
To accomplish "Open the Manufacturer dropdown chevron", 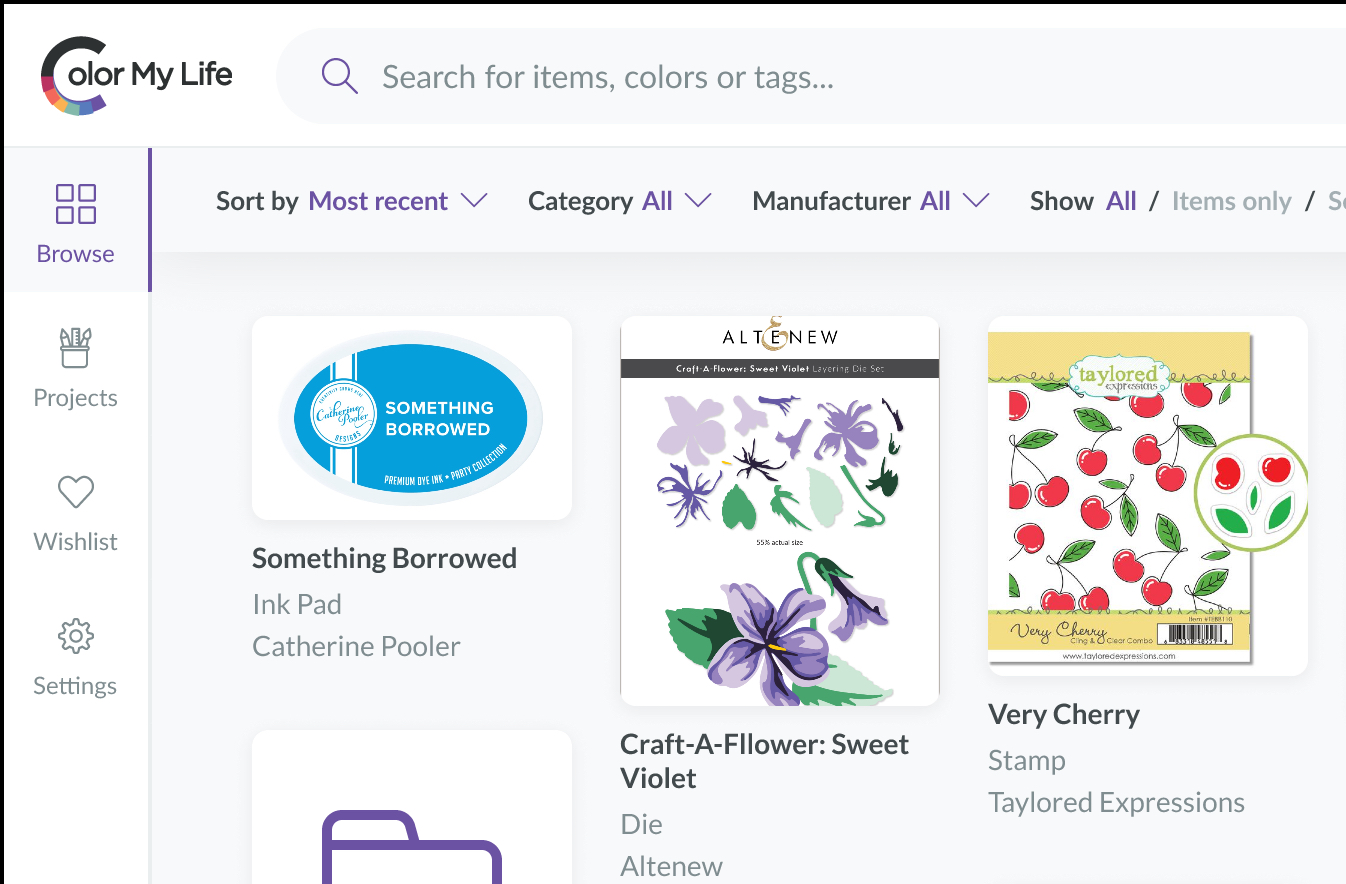I will 976,200.
